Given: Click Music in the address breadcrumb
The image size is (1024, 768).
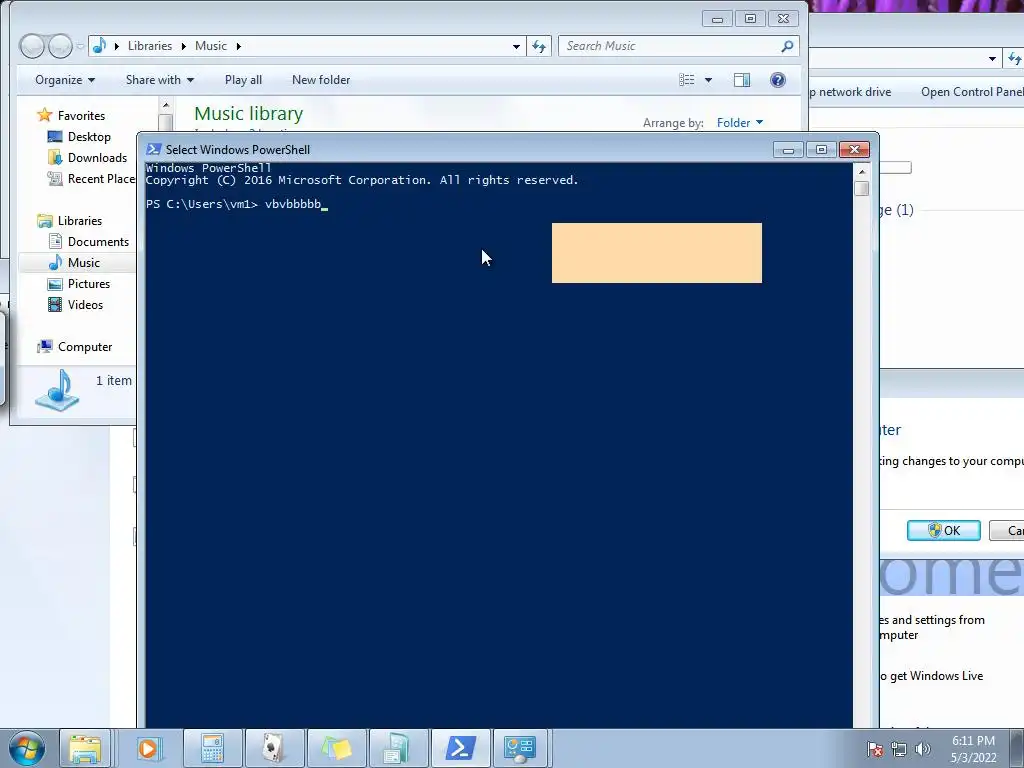Looking at the screenshot, I should (211, 46).
